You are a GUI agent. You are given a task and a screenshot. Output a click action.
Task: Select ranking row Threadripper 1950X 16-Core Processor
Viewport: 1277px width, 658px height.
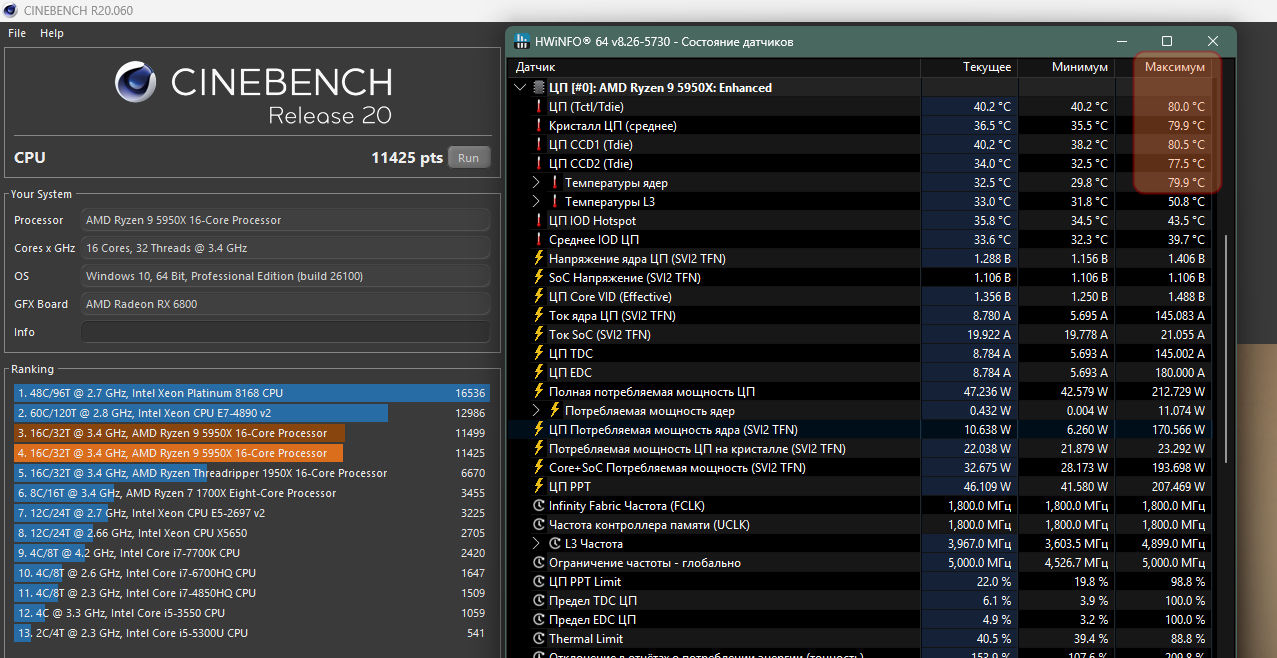point(250,473)
